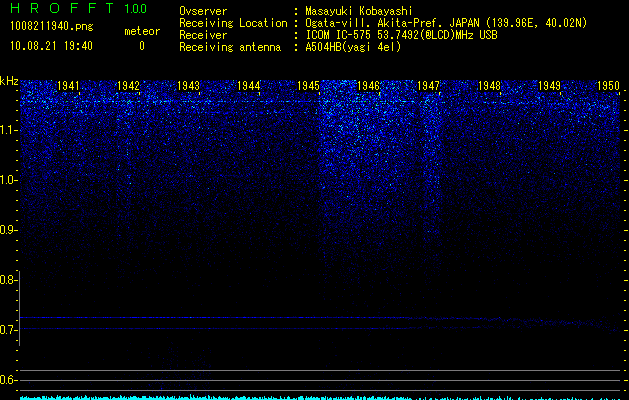Click the 1941 time marker
This screenshot has width=629, height=400.
tap(68, 86)
